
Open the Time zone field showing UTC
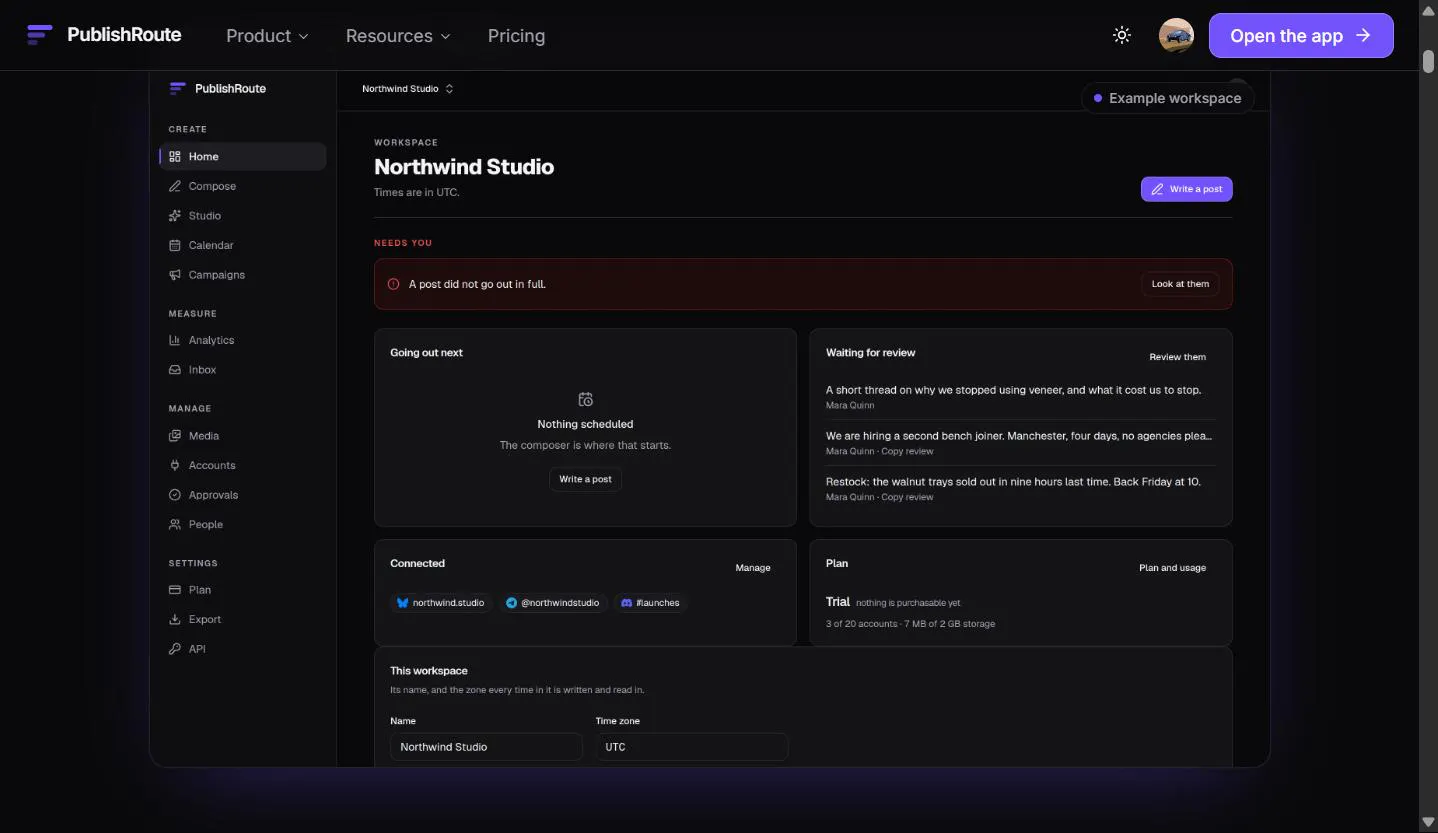(692, 747)
